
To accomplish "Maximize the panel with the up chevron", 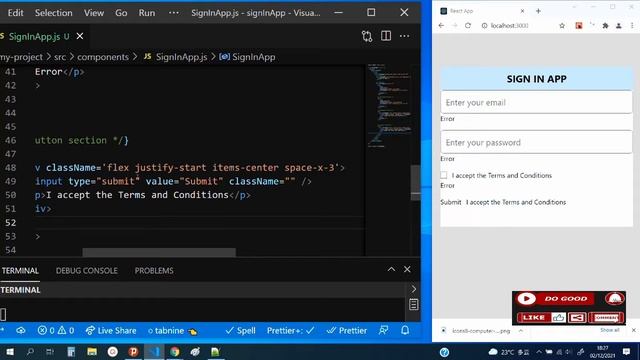I will coord(391,269).
